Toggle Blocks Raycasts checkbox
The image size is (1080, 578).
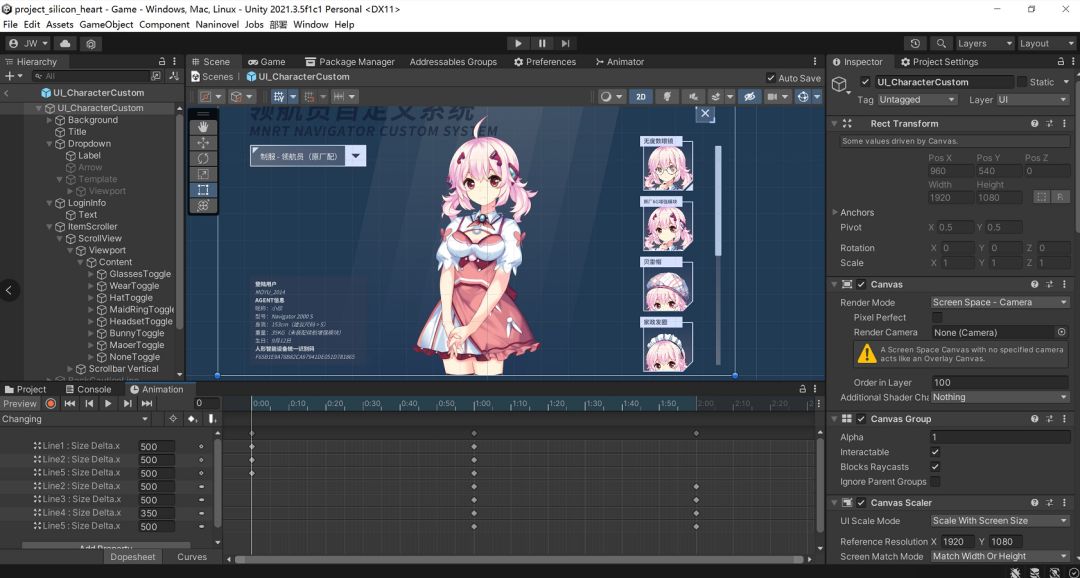tap(935, 467)
